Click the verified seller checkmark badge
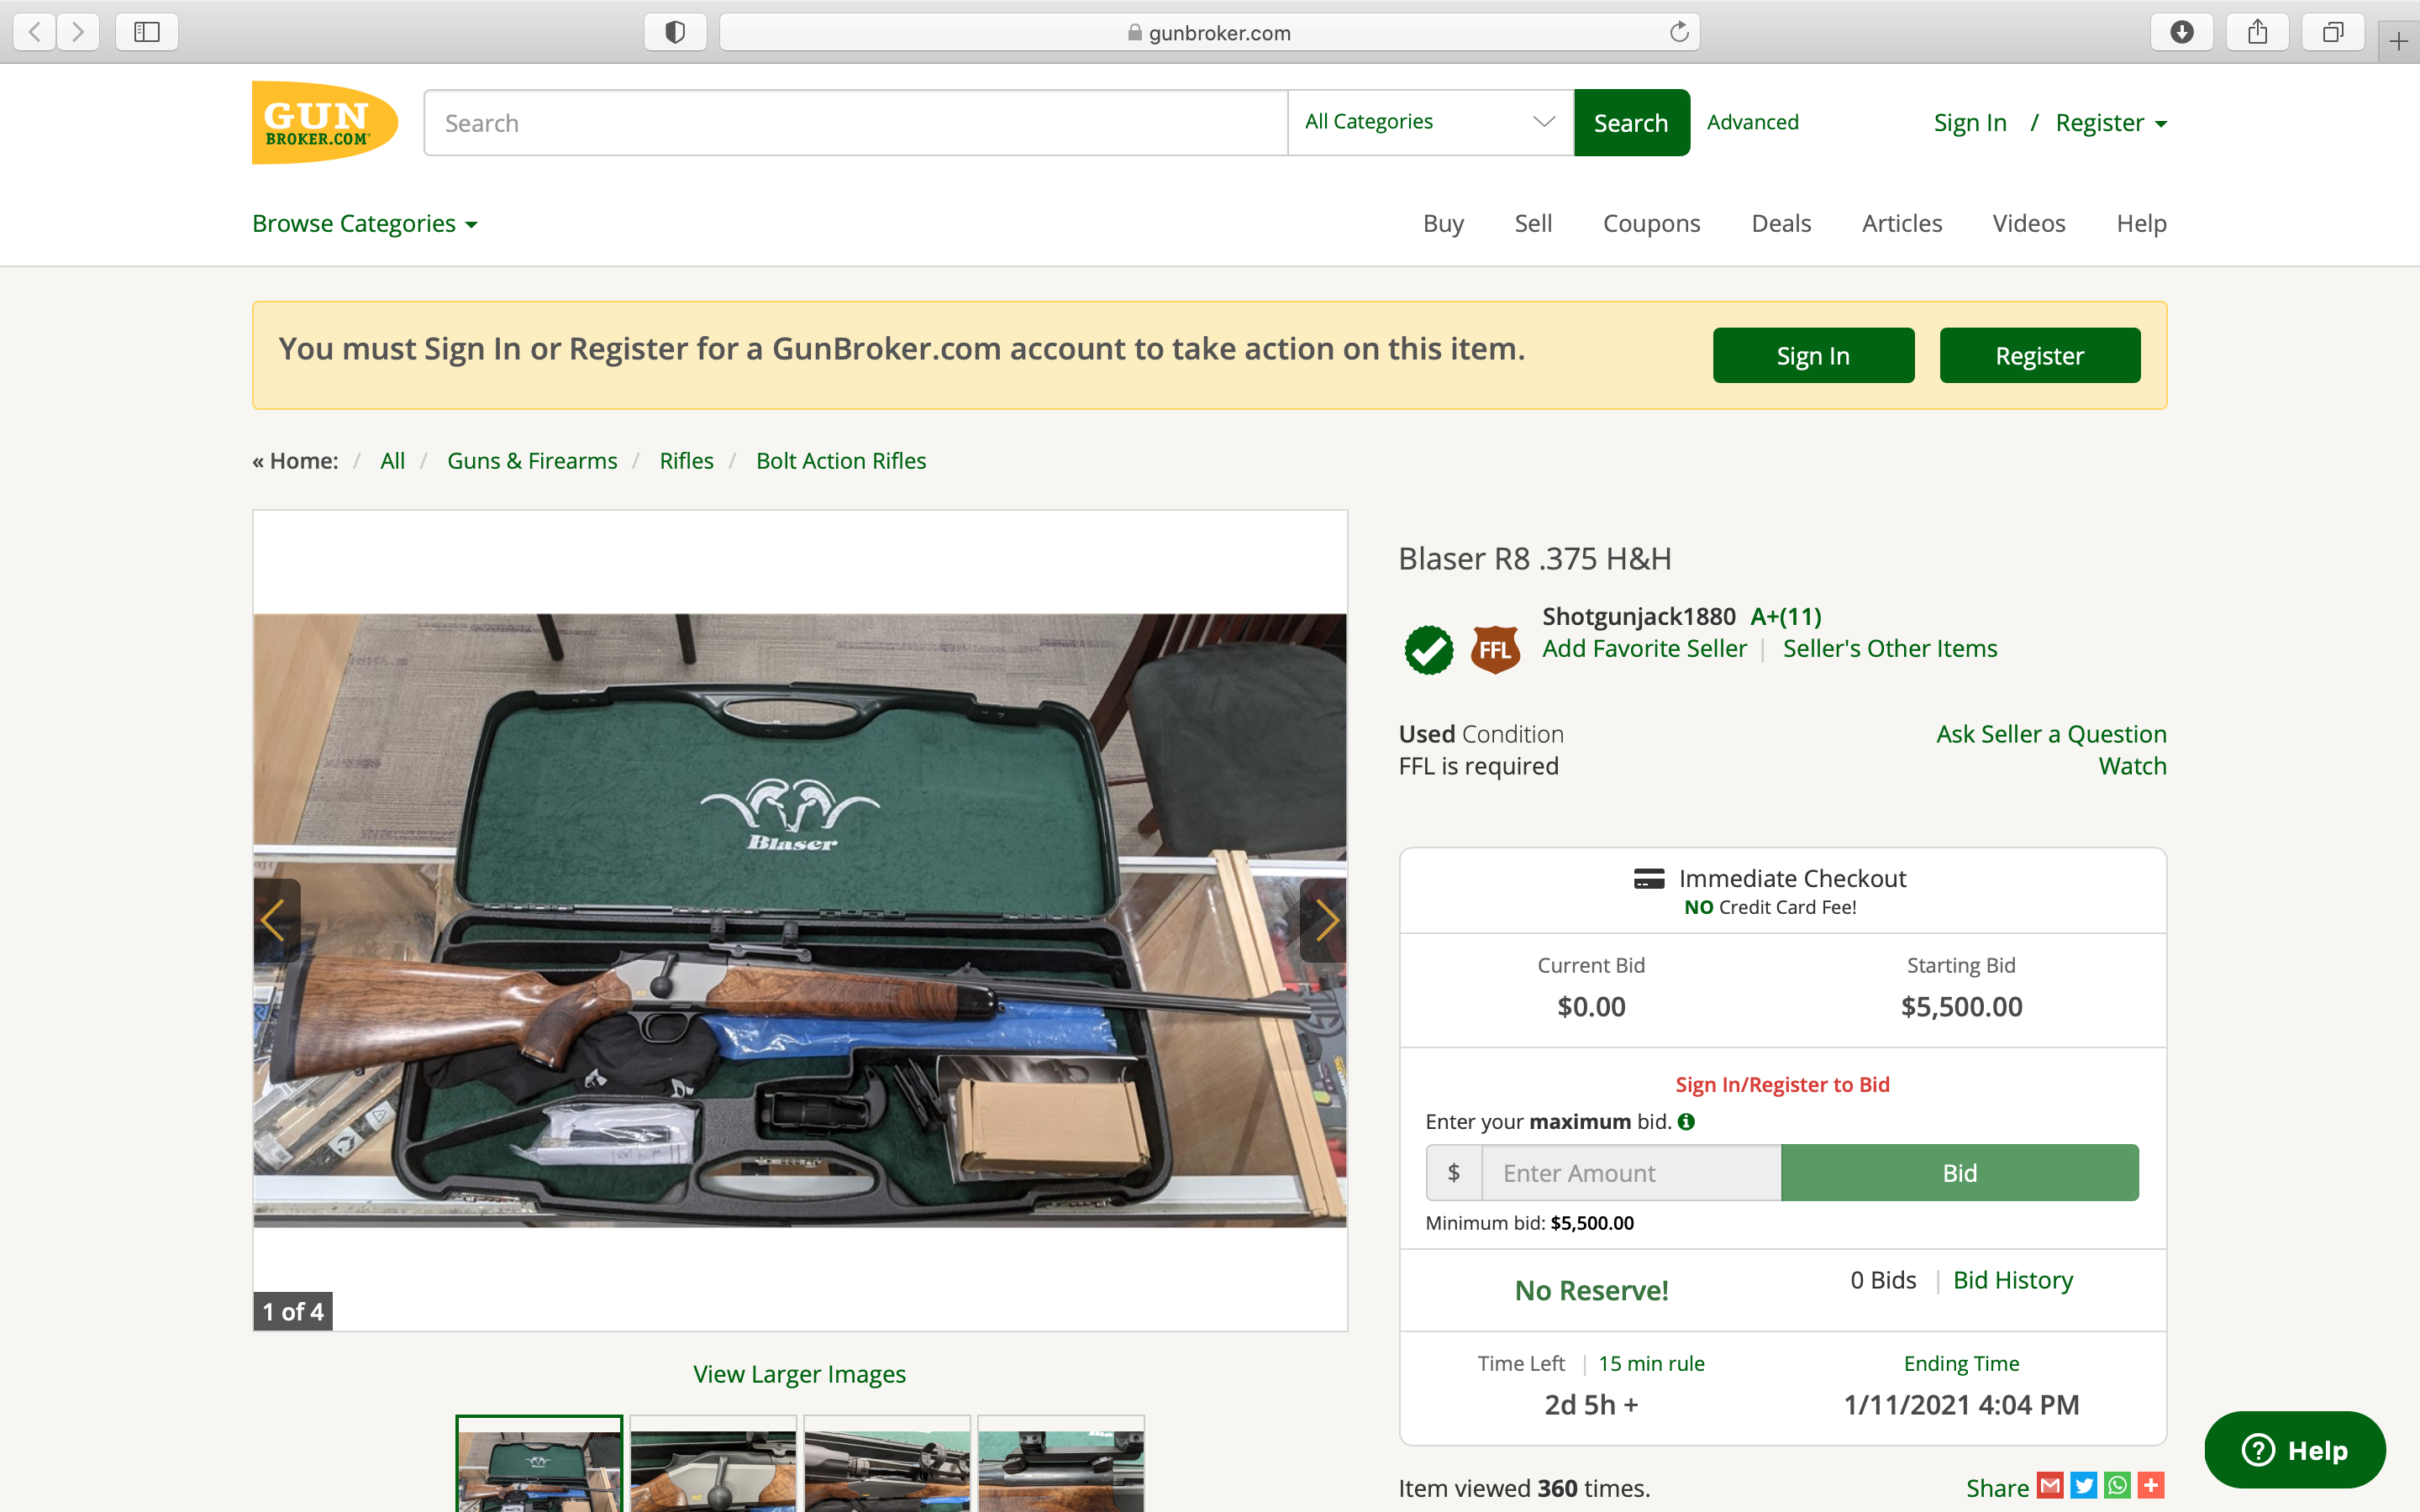 1428,650
